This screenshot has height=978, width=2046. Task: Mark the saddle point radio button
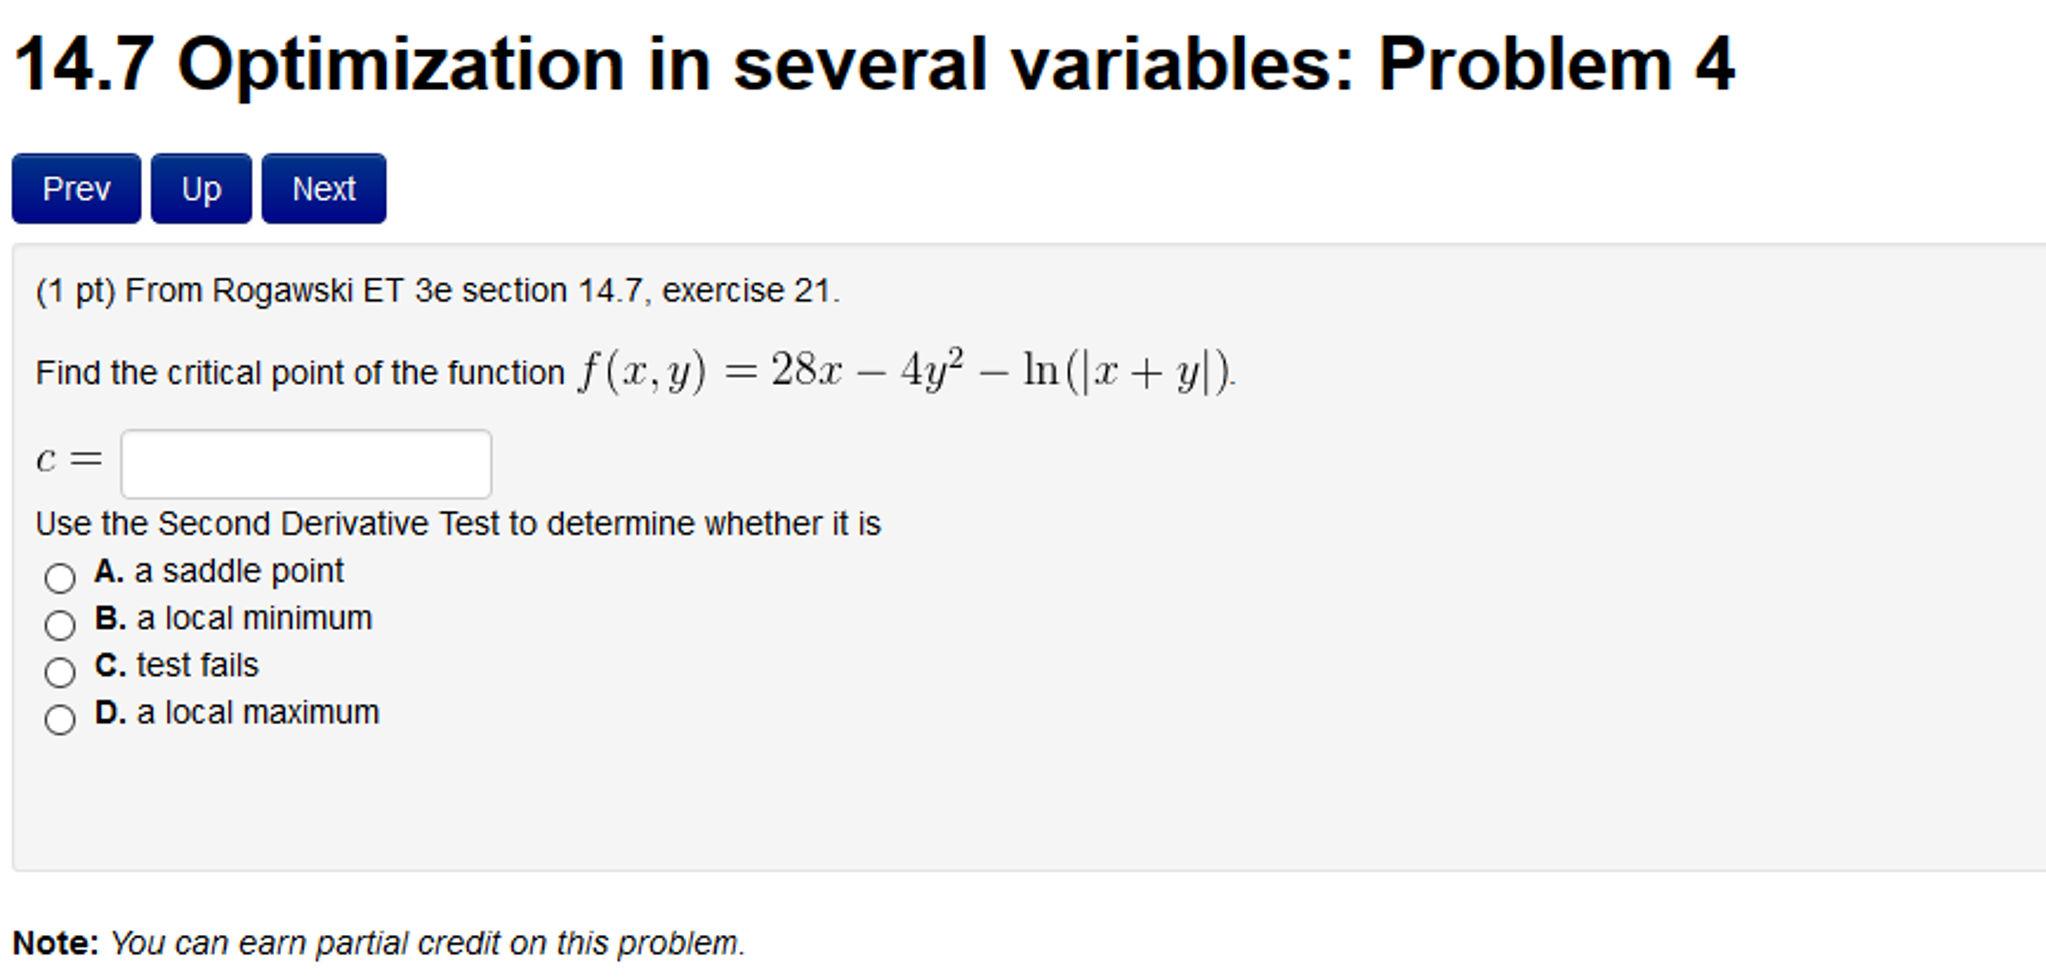pos(60,577)
